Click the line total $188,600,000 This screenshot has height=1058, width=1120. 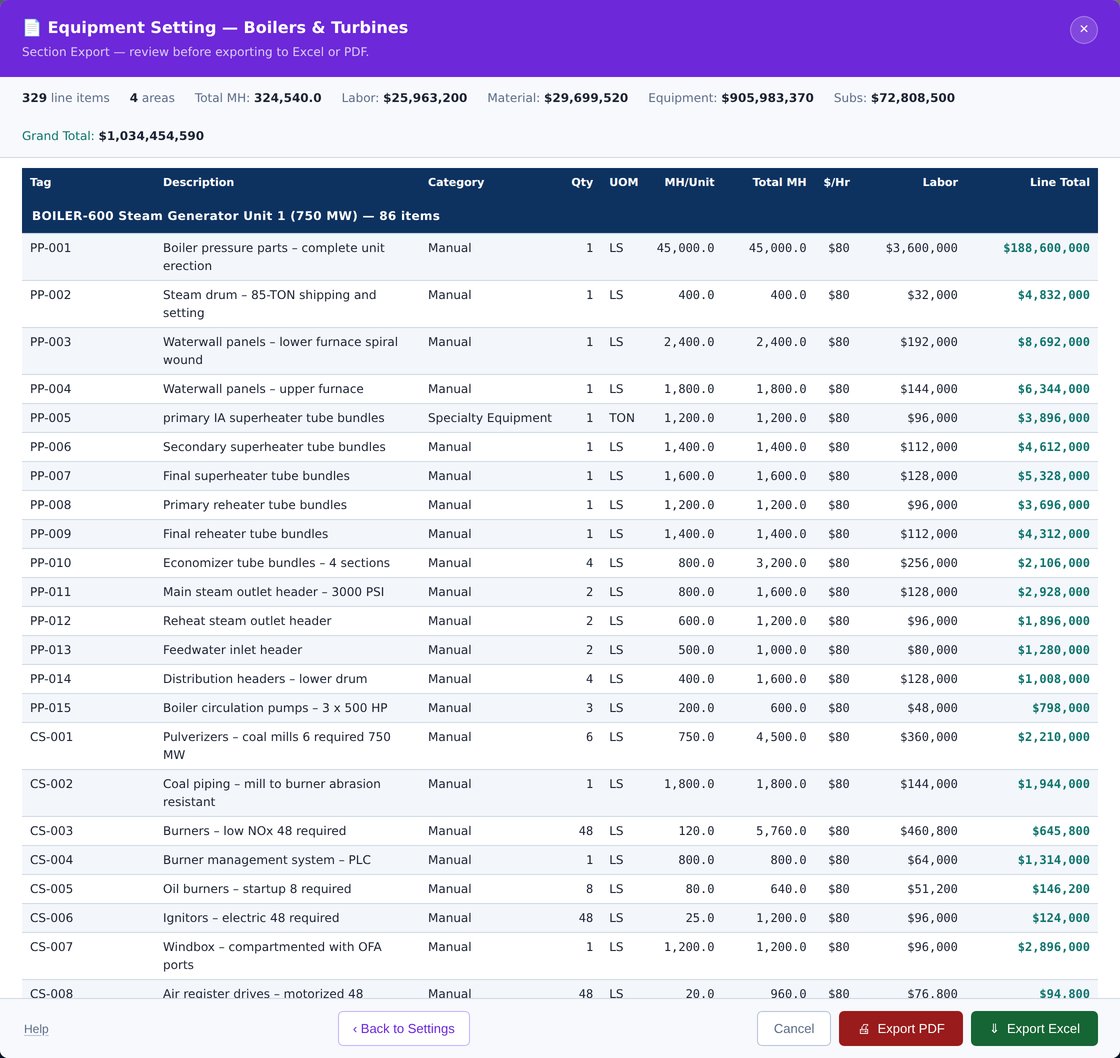point(1046,248)
